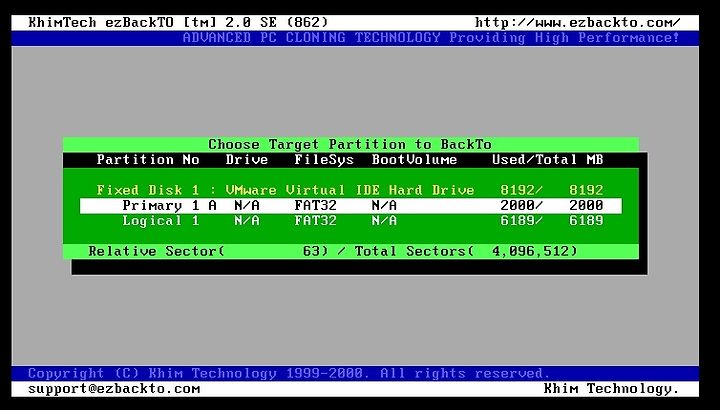
Task: Select the Primary 1 A partition row
Action: [351, 206]
